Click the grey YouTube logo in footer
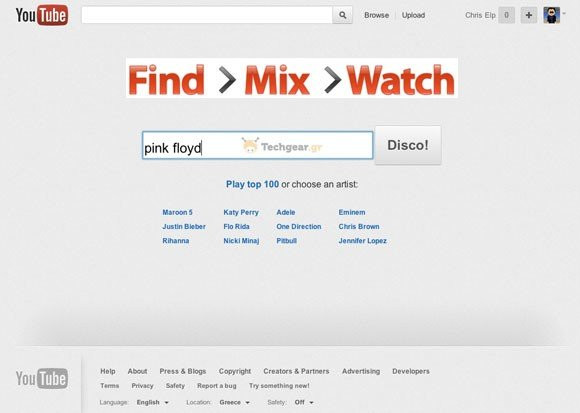 (42, 379)
